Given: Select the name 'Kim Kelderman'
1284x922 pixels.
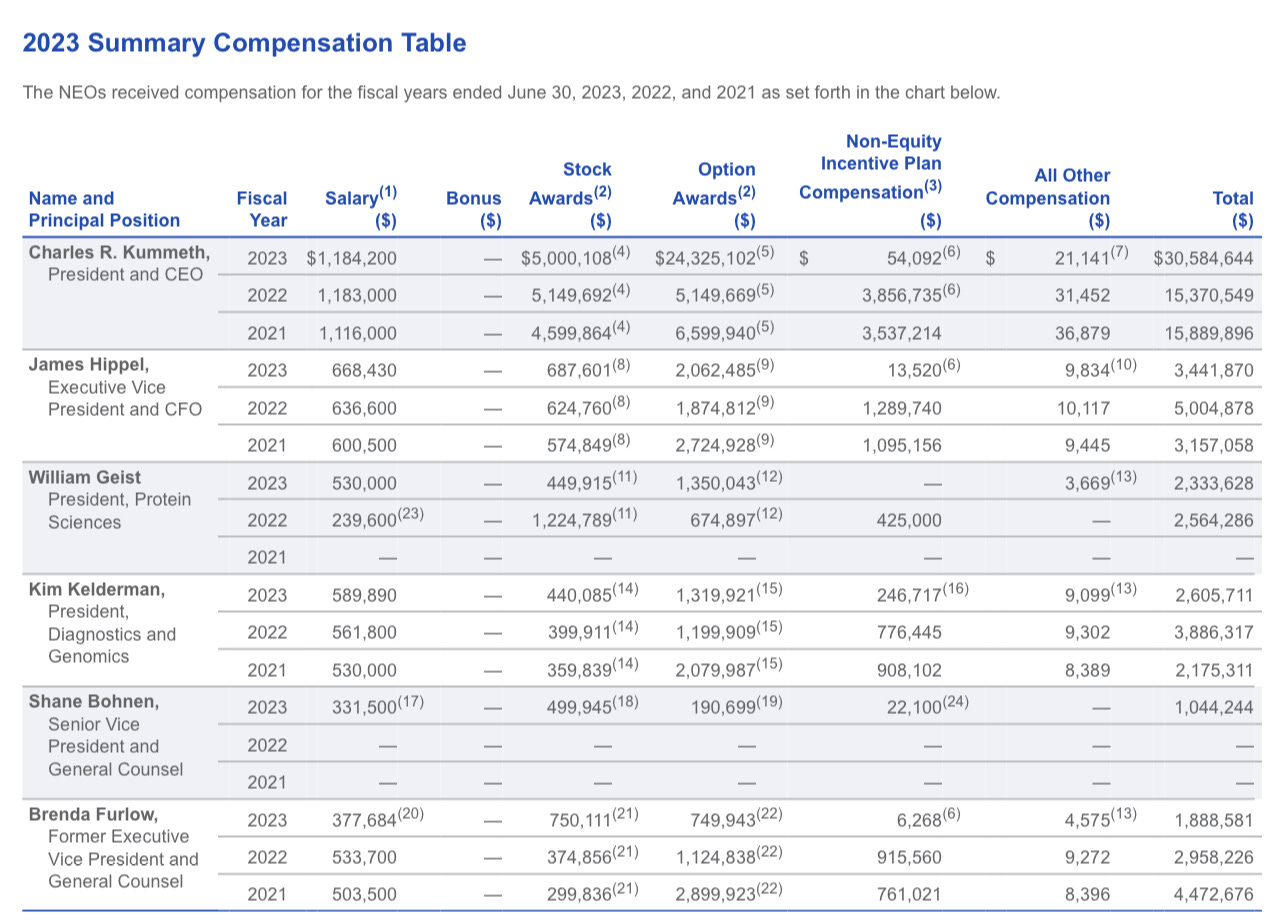Looking at the screenshot, I should point(95,589).
